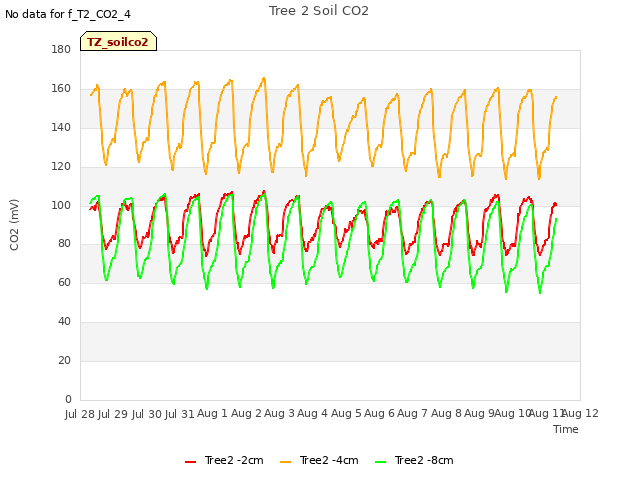Click the x-axis label Aug 7
640x480 pixels.
(x=412, y=413)
